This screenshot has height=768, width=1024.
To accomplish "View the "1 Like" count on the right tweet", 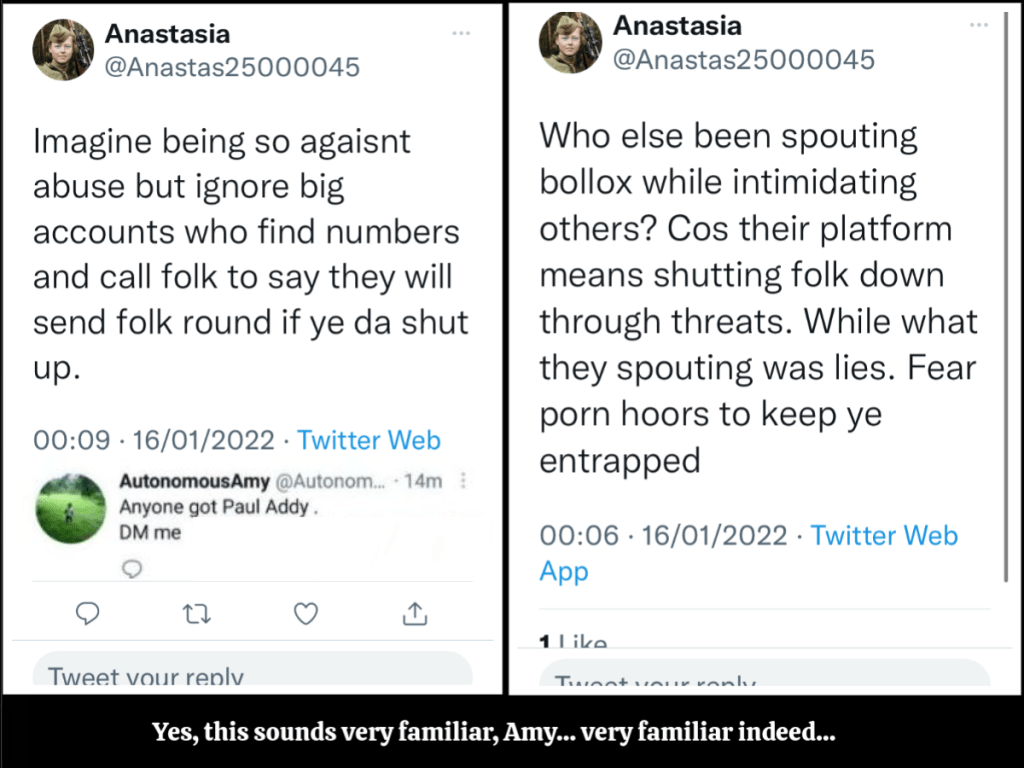I will [x=573, y=642].
